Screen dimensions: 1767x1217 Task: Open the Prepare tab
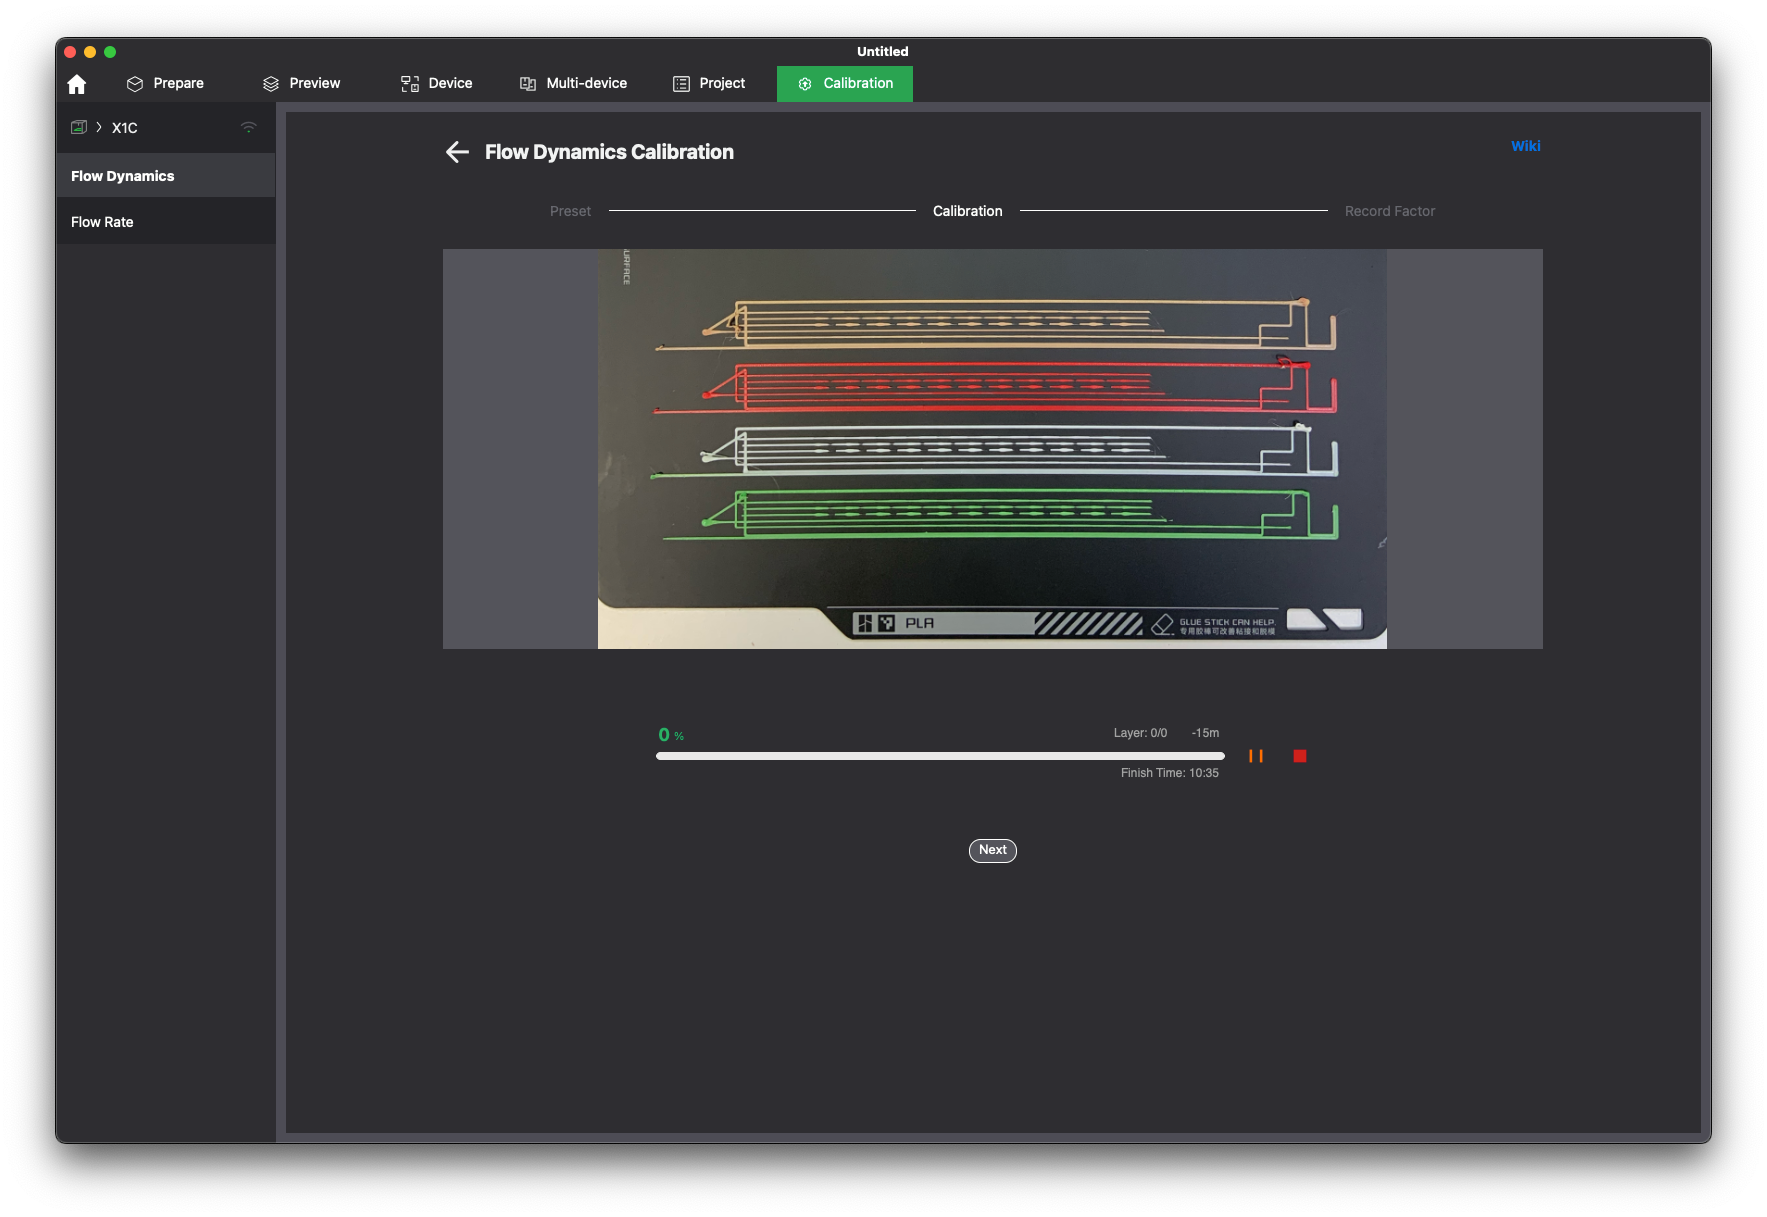[165, 83]
